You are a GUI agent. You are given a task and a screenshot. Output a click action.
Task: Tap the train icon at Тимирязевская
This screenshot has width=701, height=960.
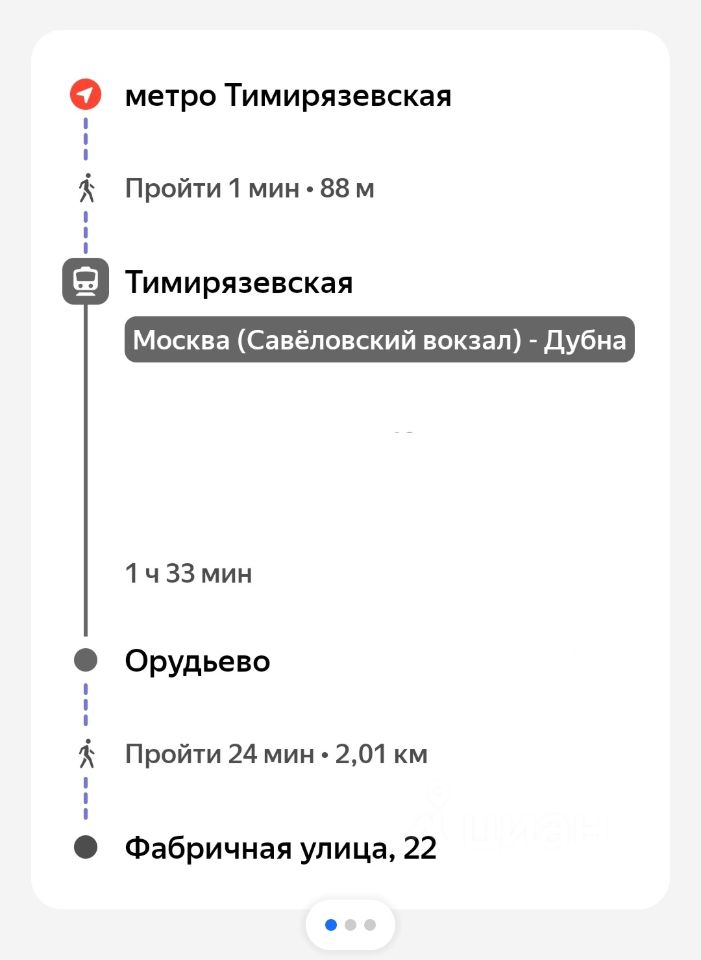pyautogui.click(x=86, y=281)
